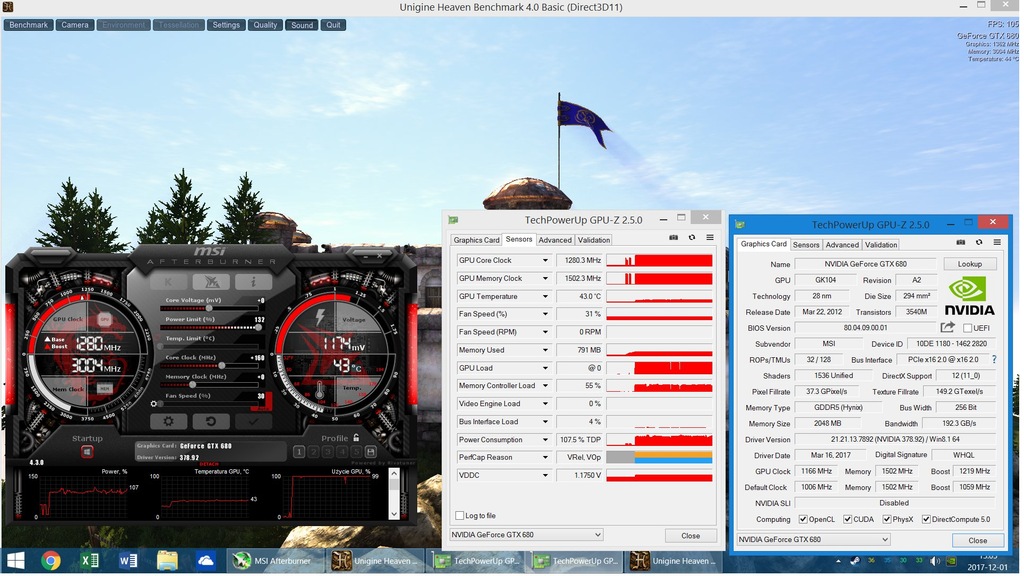Click the Lookup button
This screenshot has width=1024, height=576.
click(x=969, y=264)
